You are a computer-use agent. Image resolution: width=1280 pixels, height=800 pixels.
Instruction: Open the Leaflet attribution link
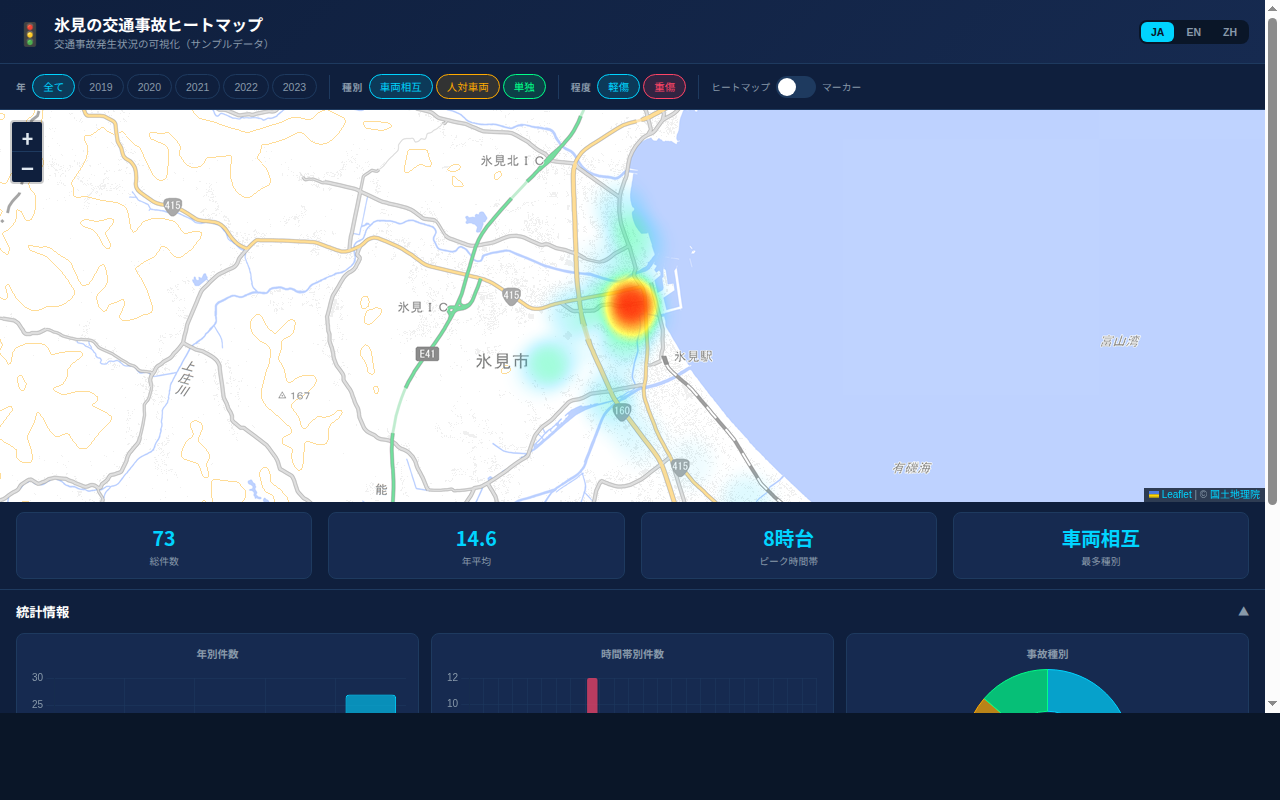[x=1177, y=494]
